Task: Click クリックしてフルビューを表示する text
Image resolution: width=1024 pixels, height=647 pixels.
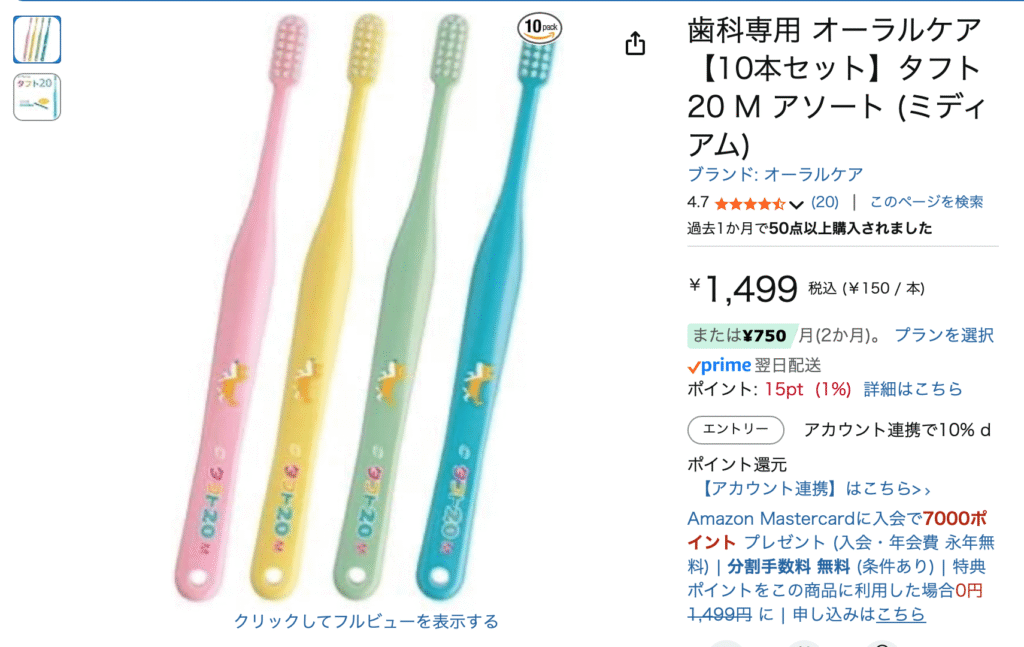Action: (366, 621)
